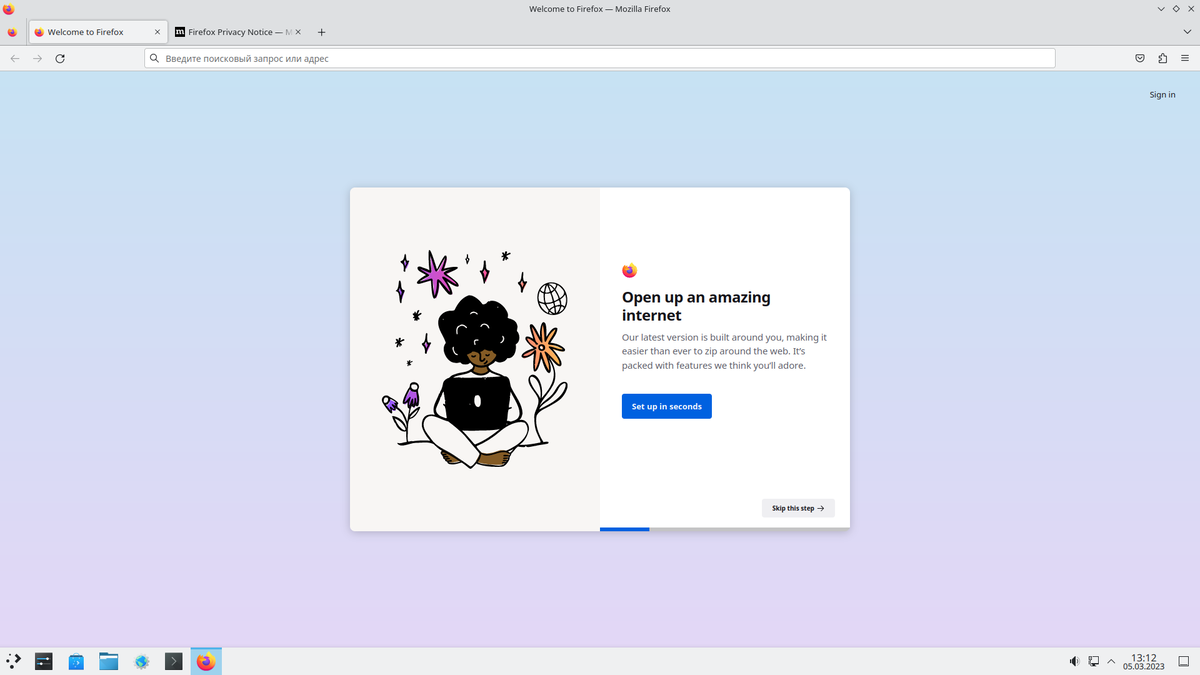
Task: Switch to the Welcome to Firefox tab
Action: coord(96,32)
